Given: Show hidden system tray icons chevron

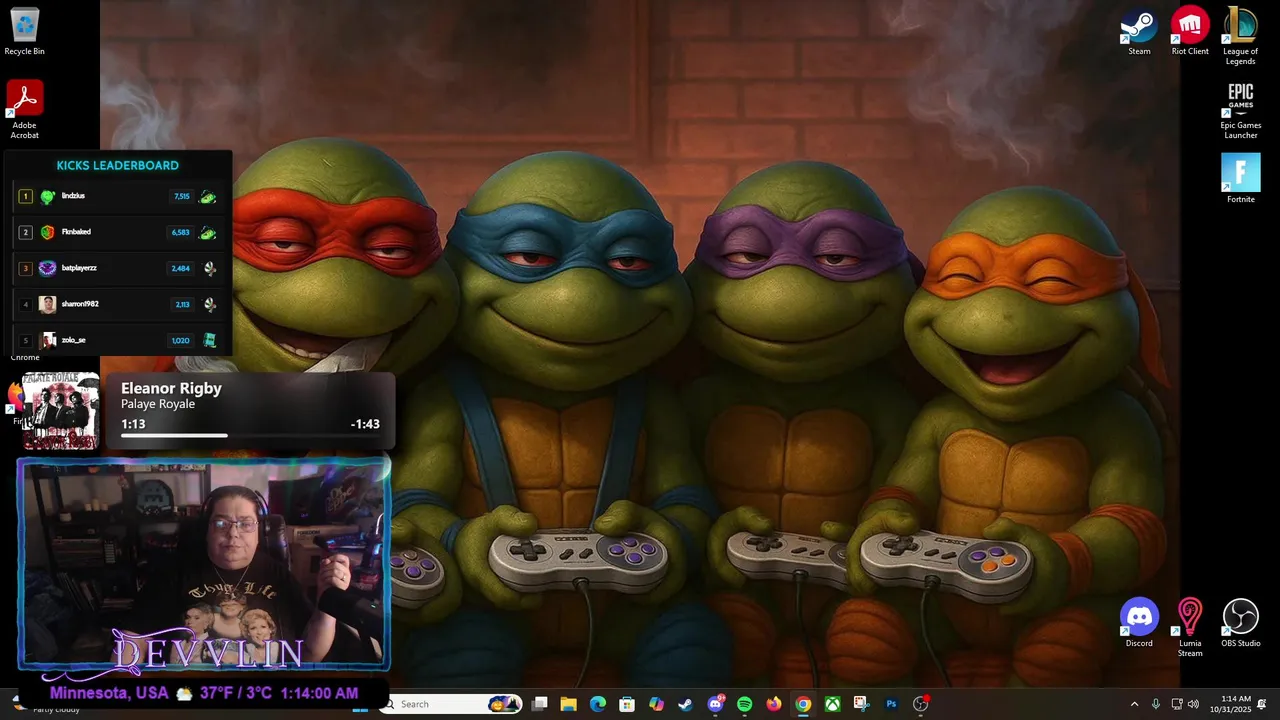Looking at the screenshot, I should tap(1134, 704).
